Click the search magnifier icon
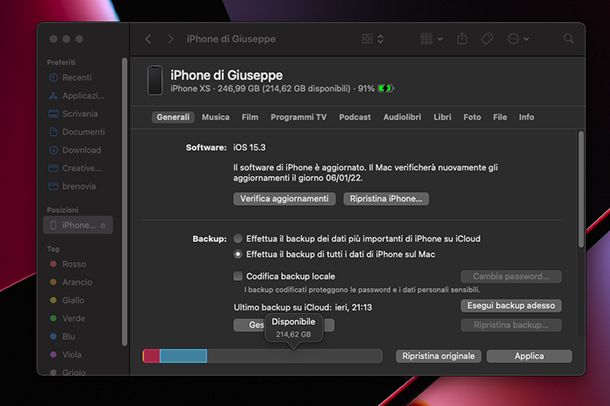 pyautogui.click(x=568, y=39)
